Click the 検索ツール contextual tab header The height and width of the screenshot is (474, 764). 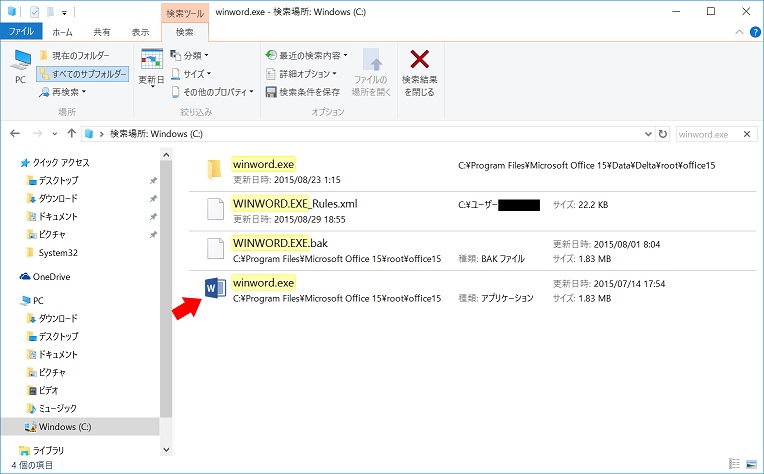click(x=185, y=13)
